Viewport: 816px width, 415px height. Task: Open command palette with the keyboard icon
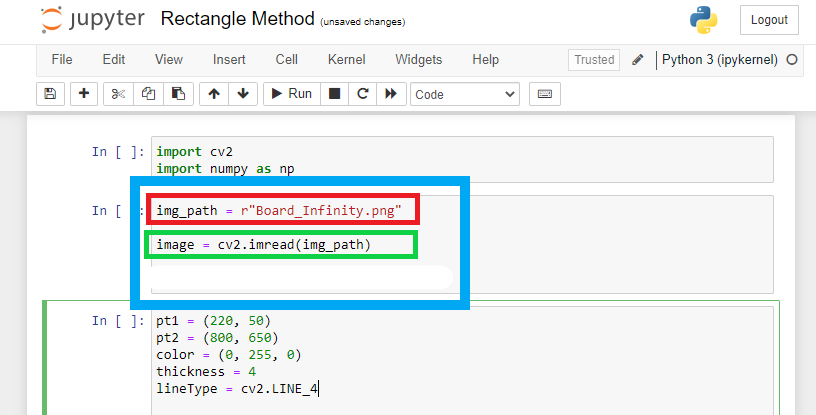[545, 94]
